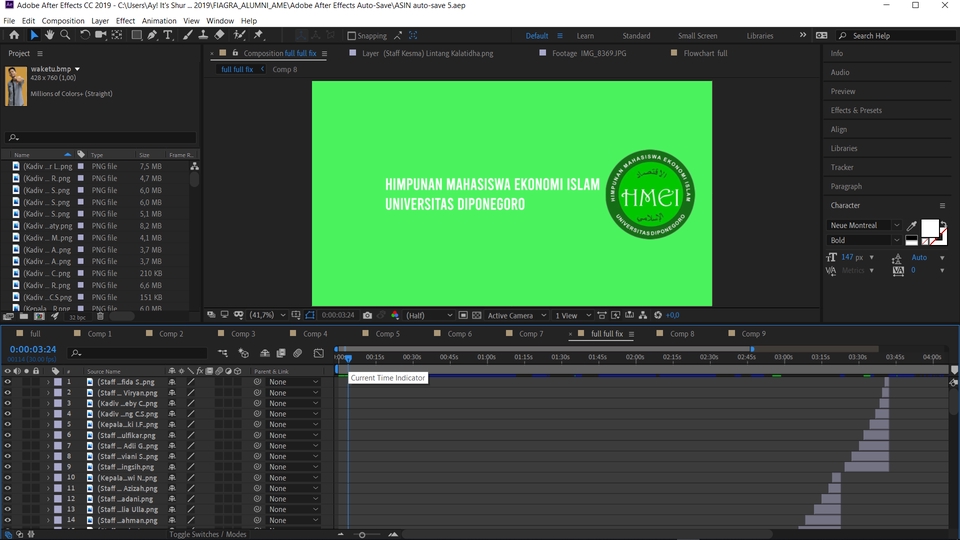Viewport: 960px width, 540px height.
Task: Toggle the transparency grid icon in viewer
Action: [x=476, y=315]
